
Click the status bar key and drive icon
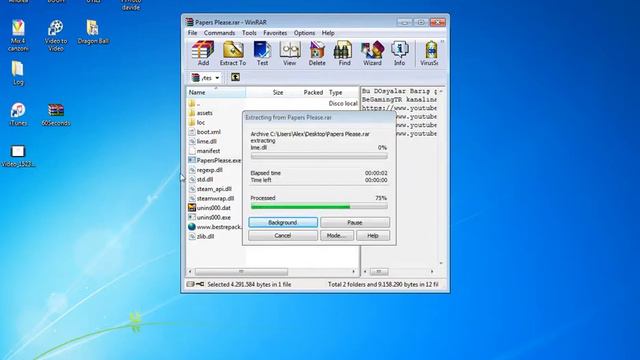click(195, 284)
